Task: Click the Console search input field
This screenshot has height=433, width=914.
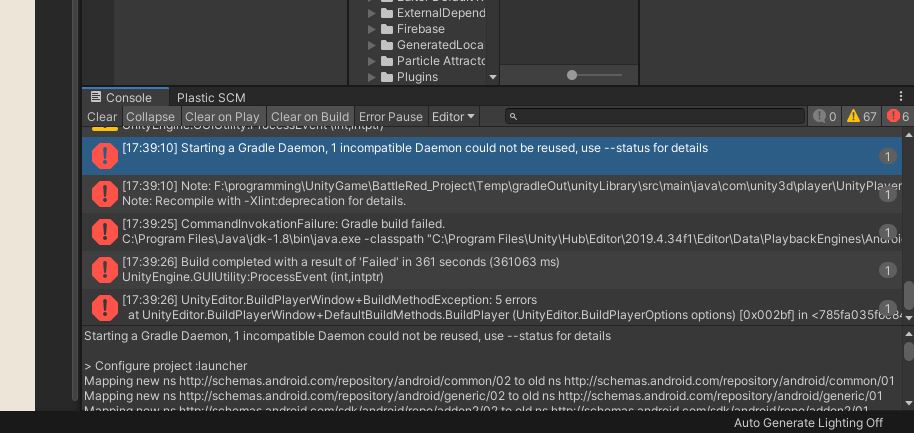Action: [655, 117]
